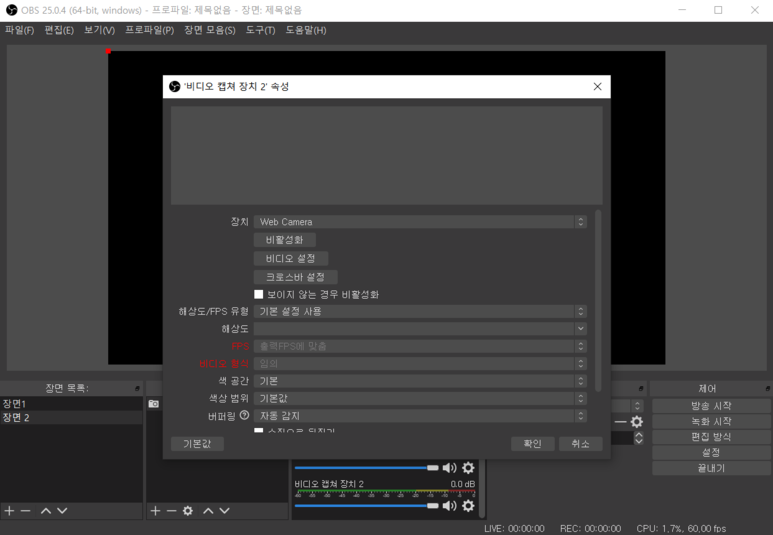
Task: Remove source with the minus icon
Action: point(171,511)
